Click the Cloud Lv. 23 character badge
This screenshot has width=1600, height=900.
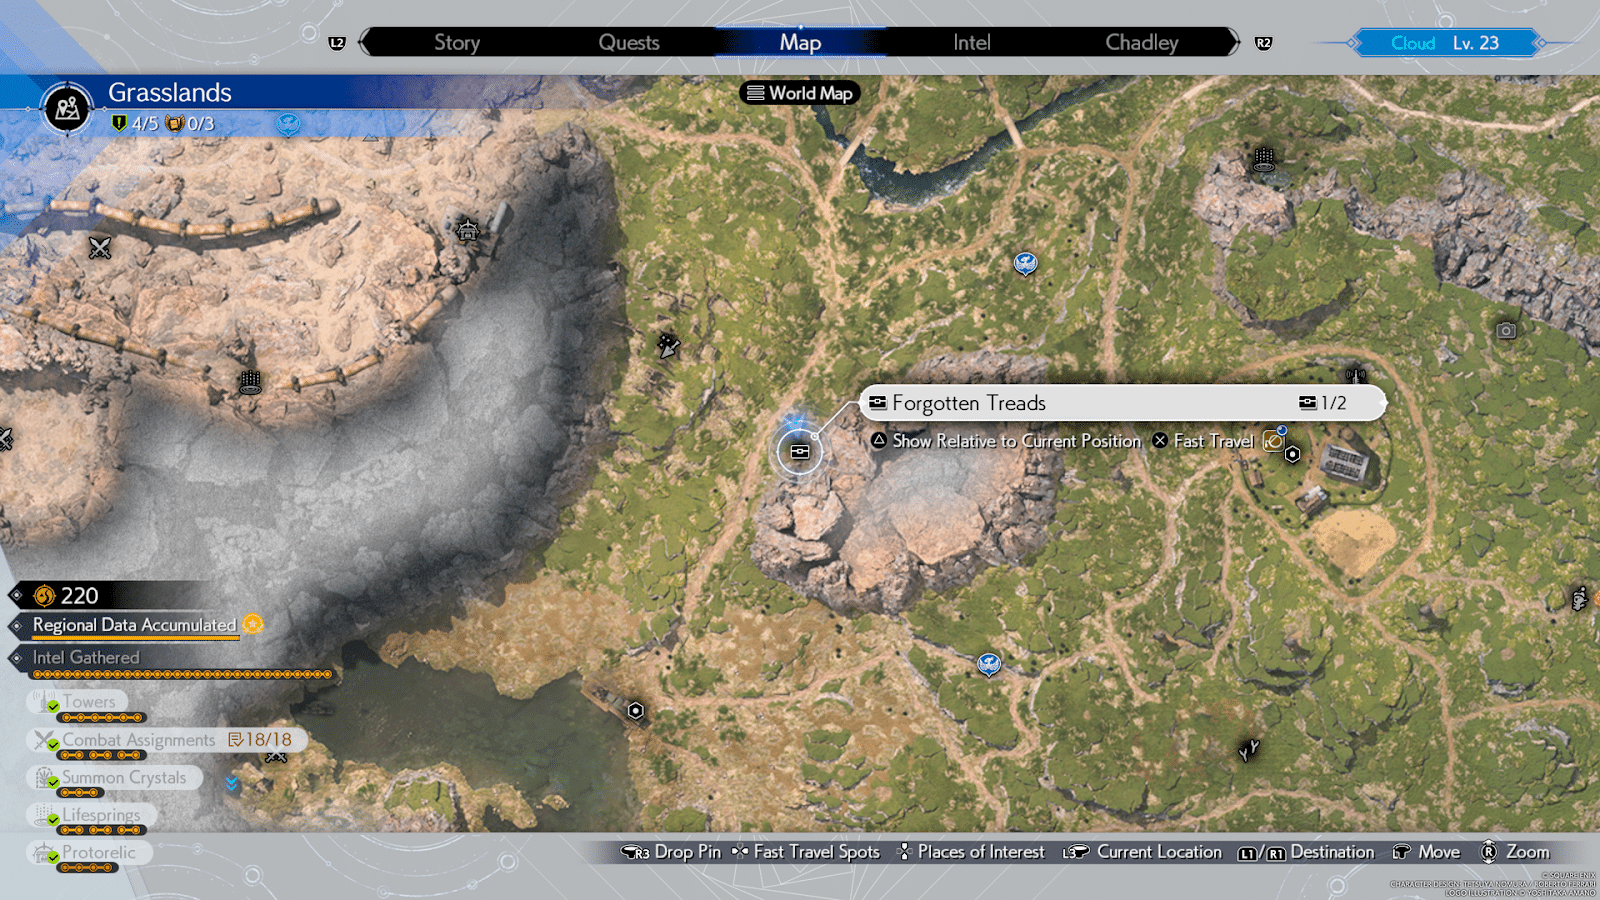coord(1444,43)
